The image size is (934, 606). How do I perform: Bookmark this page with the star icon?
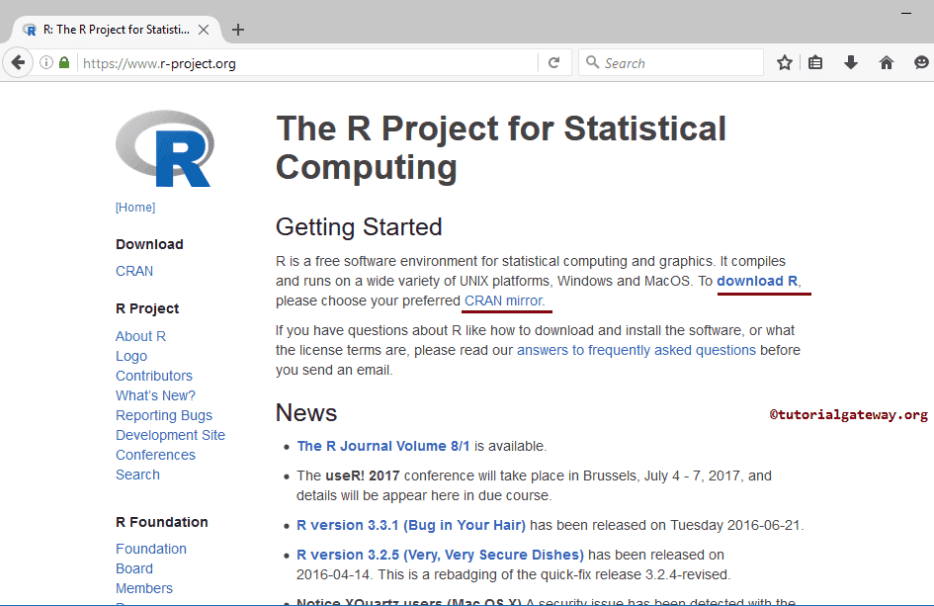[x=784, y=63]
